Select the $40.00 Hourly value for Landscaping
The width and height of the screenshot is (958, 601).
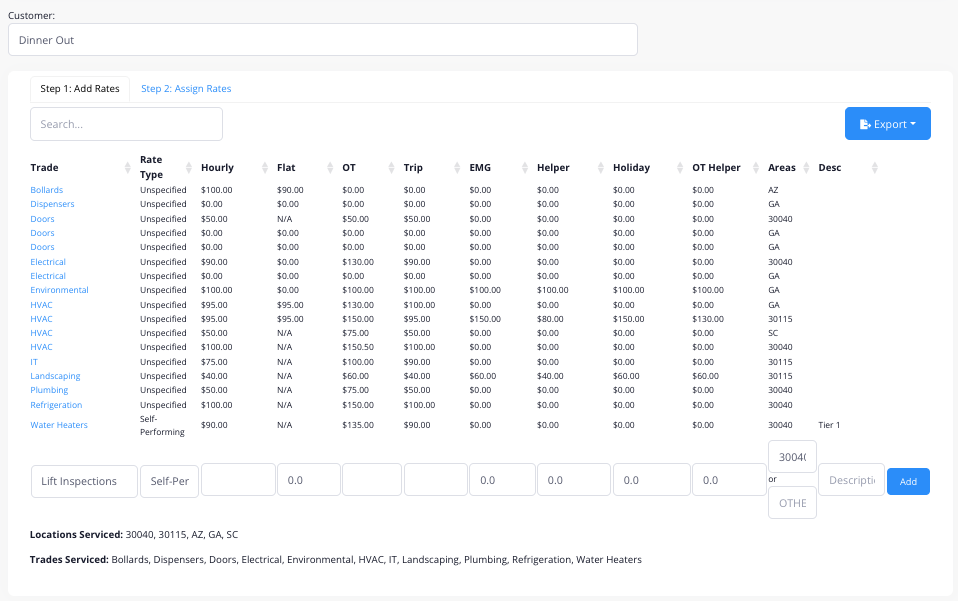pyautogui.click(x=214, y=376)
